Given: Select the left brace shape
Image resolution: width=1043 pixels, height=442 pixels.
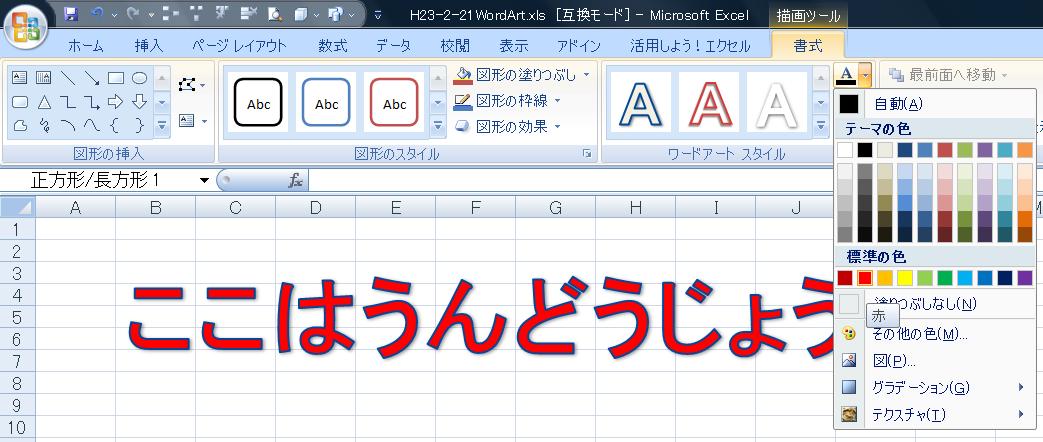Looking at the screenshot, I should 116,125.
